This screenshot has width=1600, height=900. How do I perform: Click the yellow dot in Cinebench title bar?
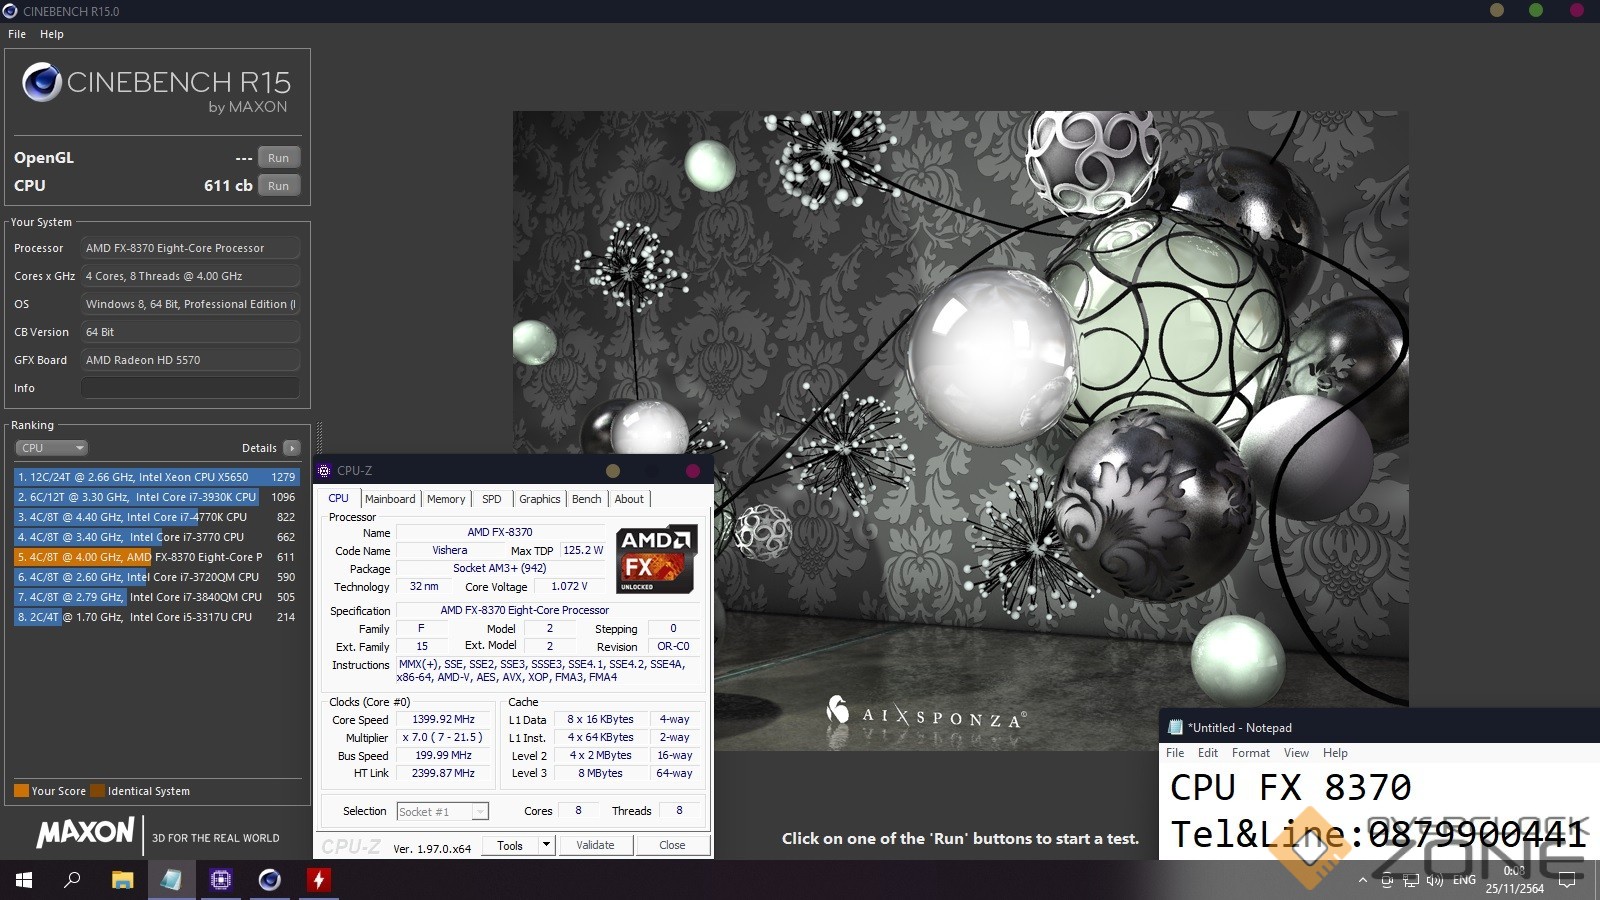pyautogui.click(x=1497, y=10)
